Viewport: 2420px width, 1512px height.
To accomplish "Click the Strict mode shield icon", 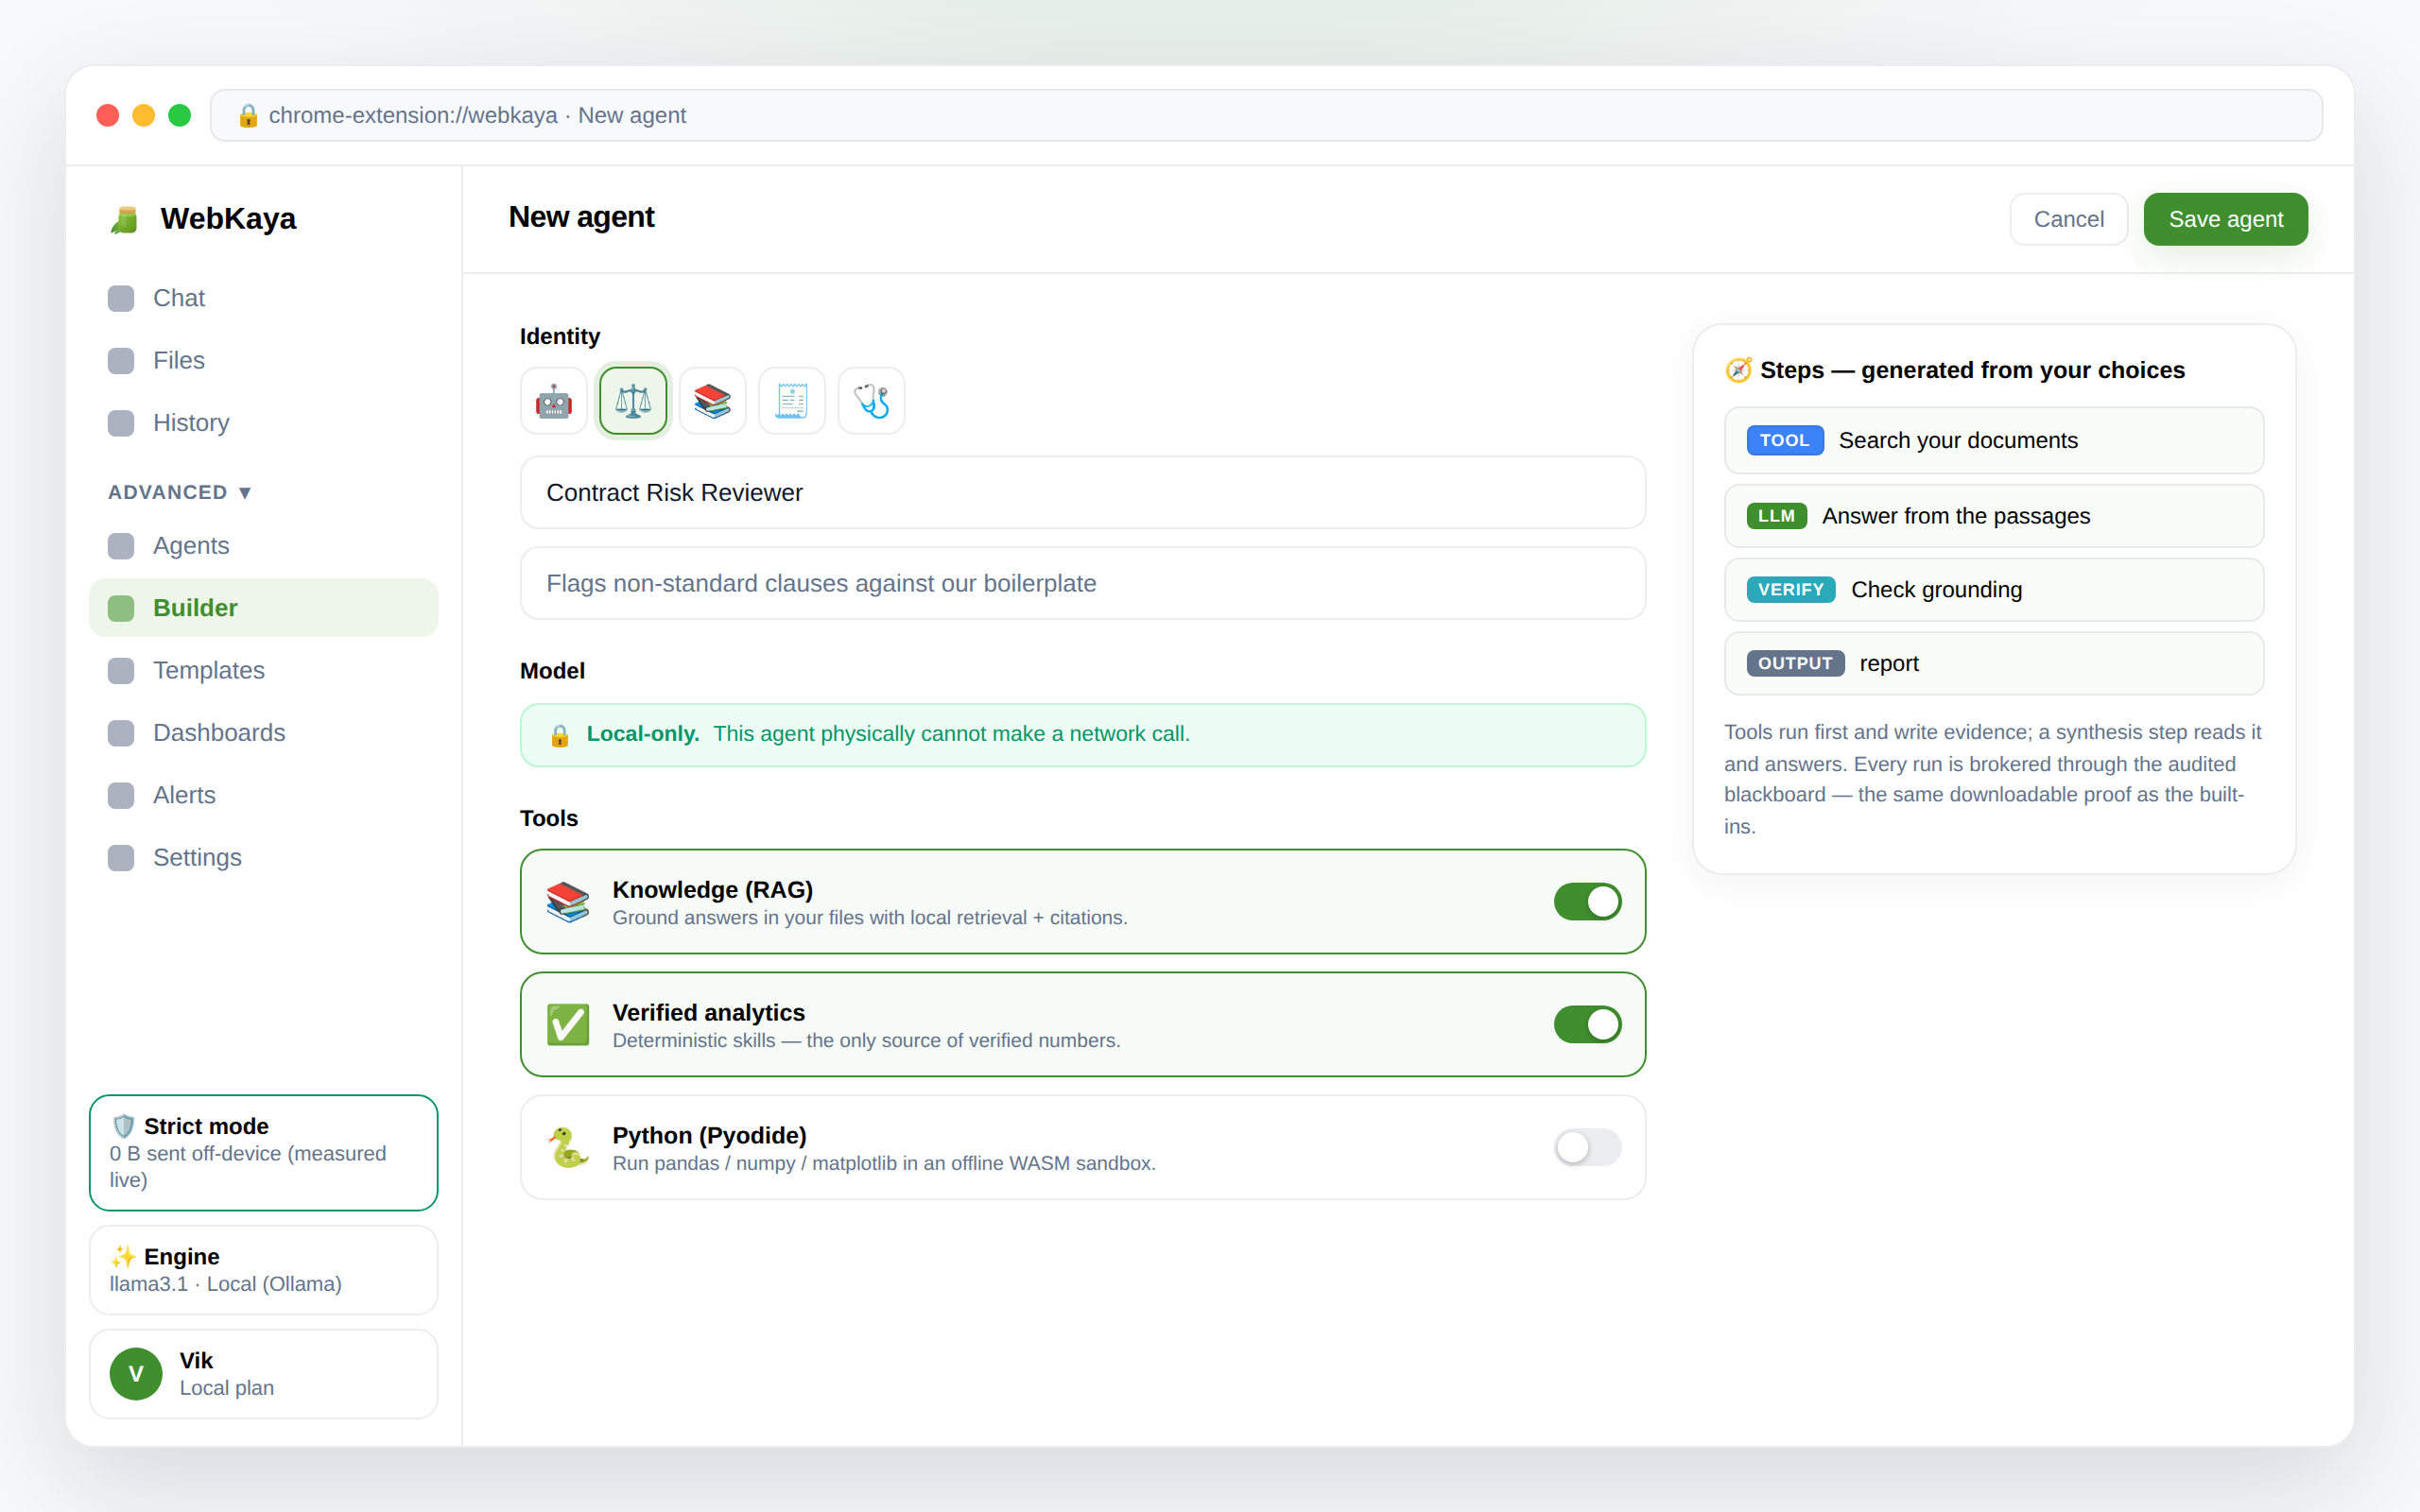I will click(x=123, y=1126).
